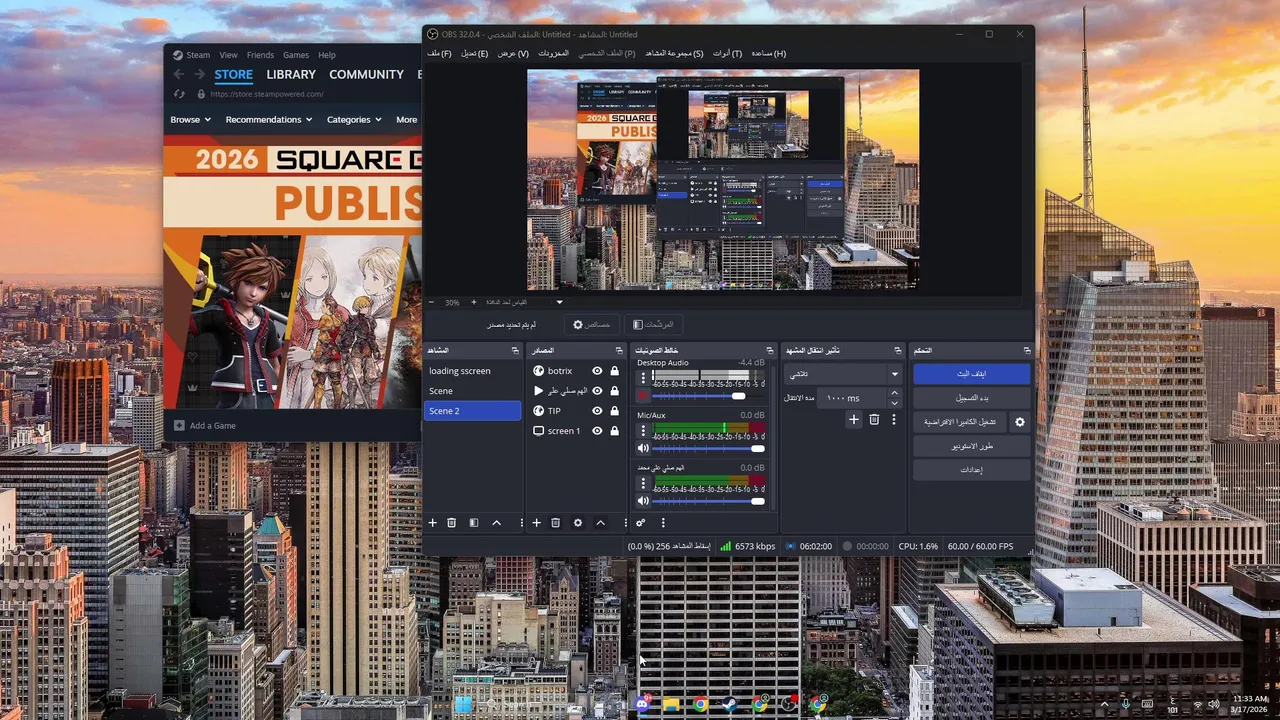Screen dimensions: 1280x720
Task: Hide the botrix source with eye icon
Action: coord(597,371)
